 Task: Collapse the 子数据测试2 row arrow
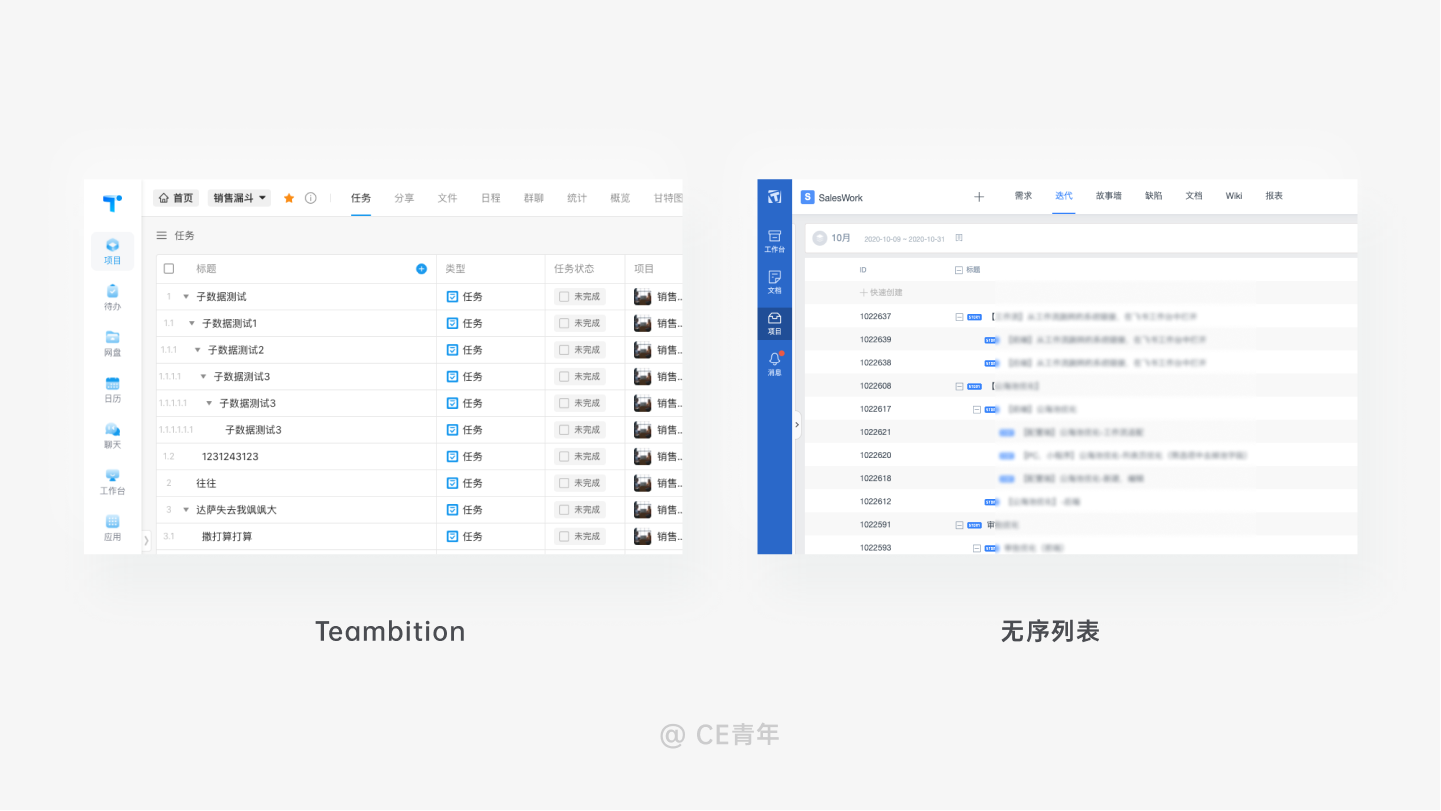(197, 350)
